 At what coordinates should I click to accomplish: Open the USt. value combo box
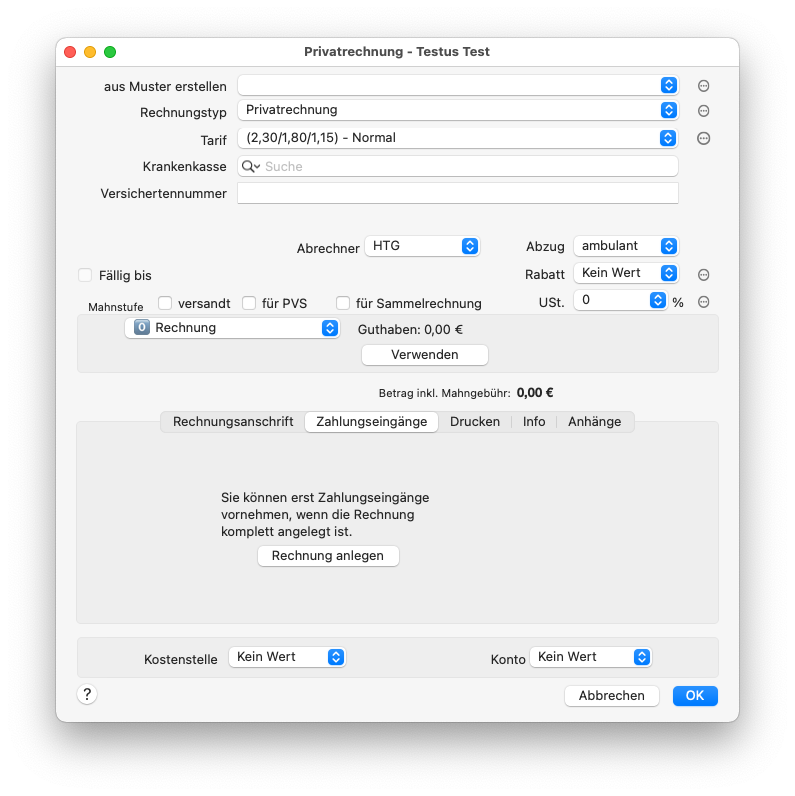click(x=620, y=301)
